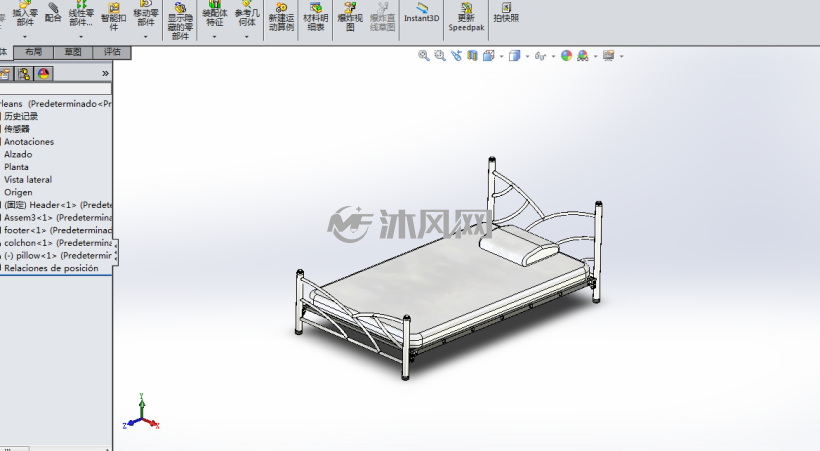This screenshot has height=451, width=820.
Task: Select the Assem3<1> subassembly
Action: coord(56,218)
